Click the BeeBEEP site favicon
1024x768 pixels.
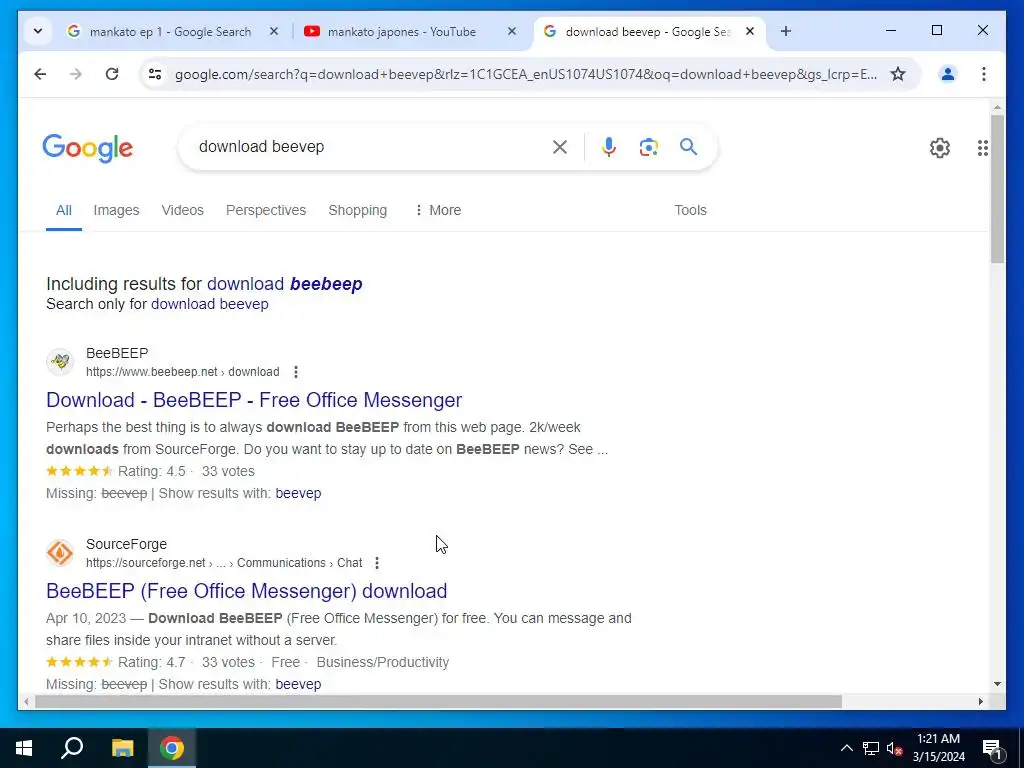pyautogui.click(x=60, y=362)
